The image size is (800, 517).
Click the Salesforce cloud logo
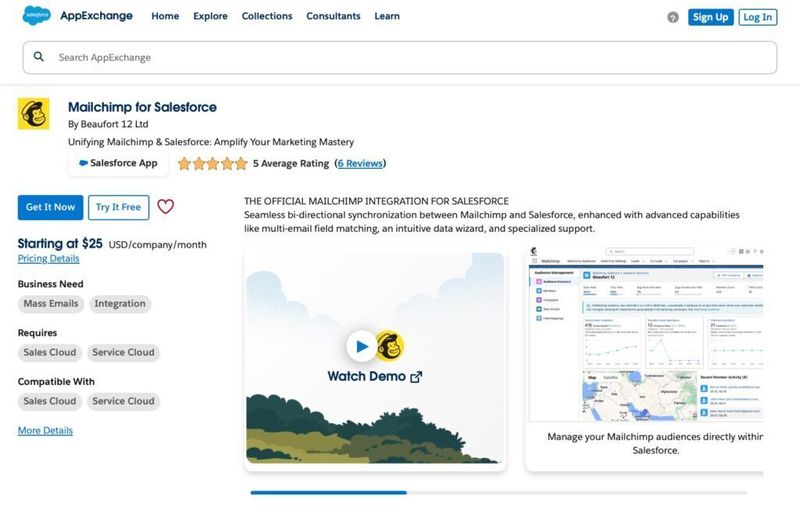point(36,15)
